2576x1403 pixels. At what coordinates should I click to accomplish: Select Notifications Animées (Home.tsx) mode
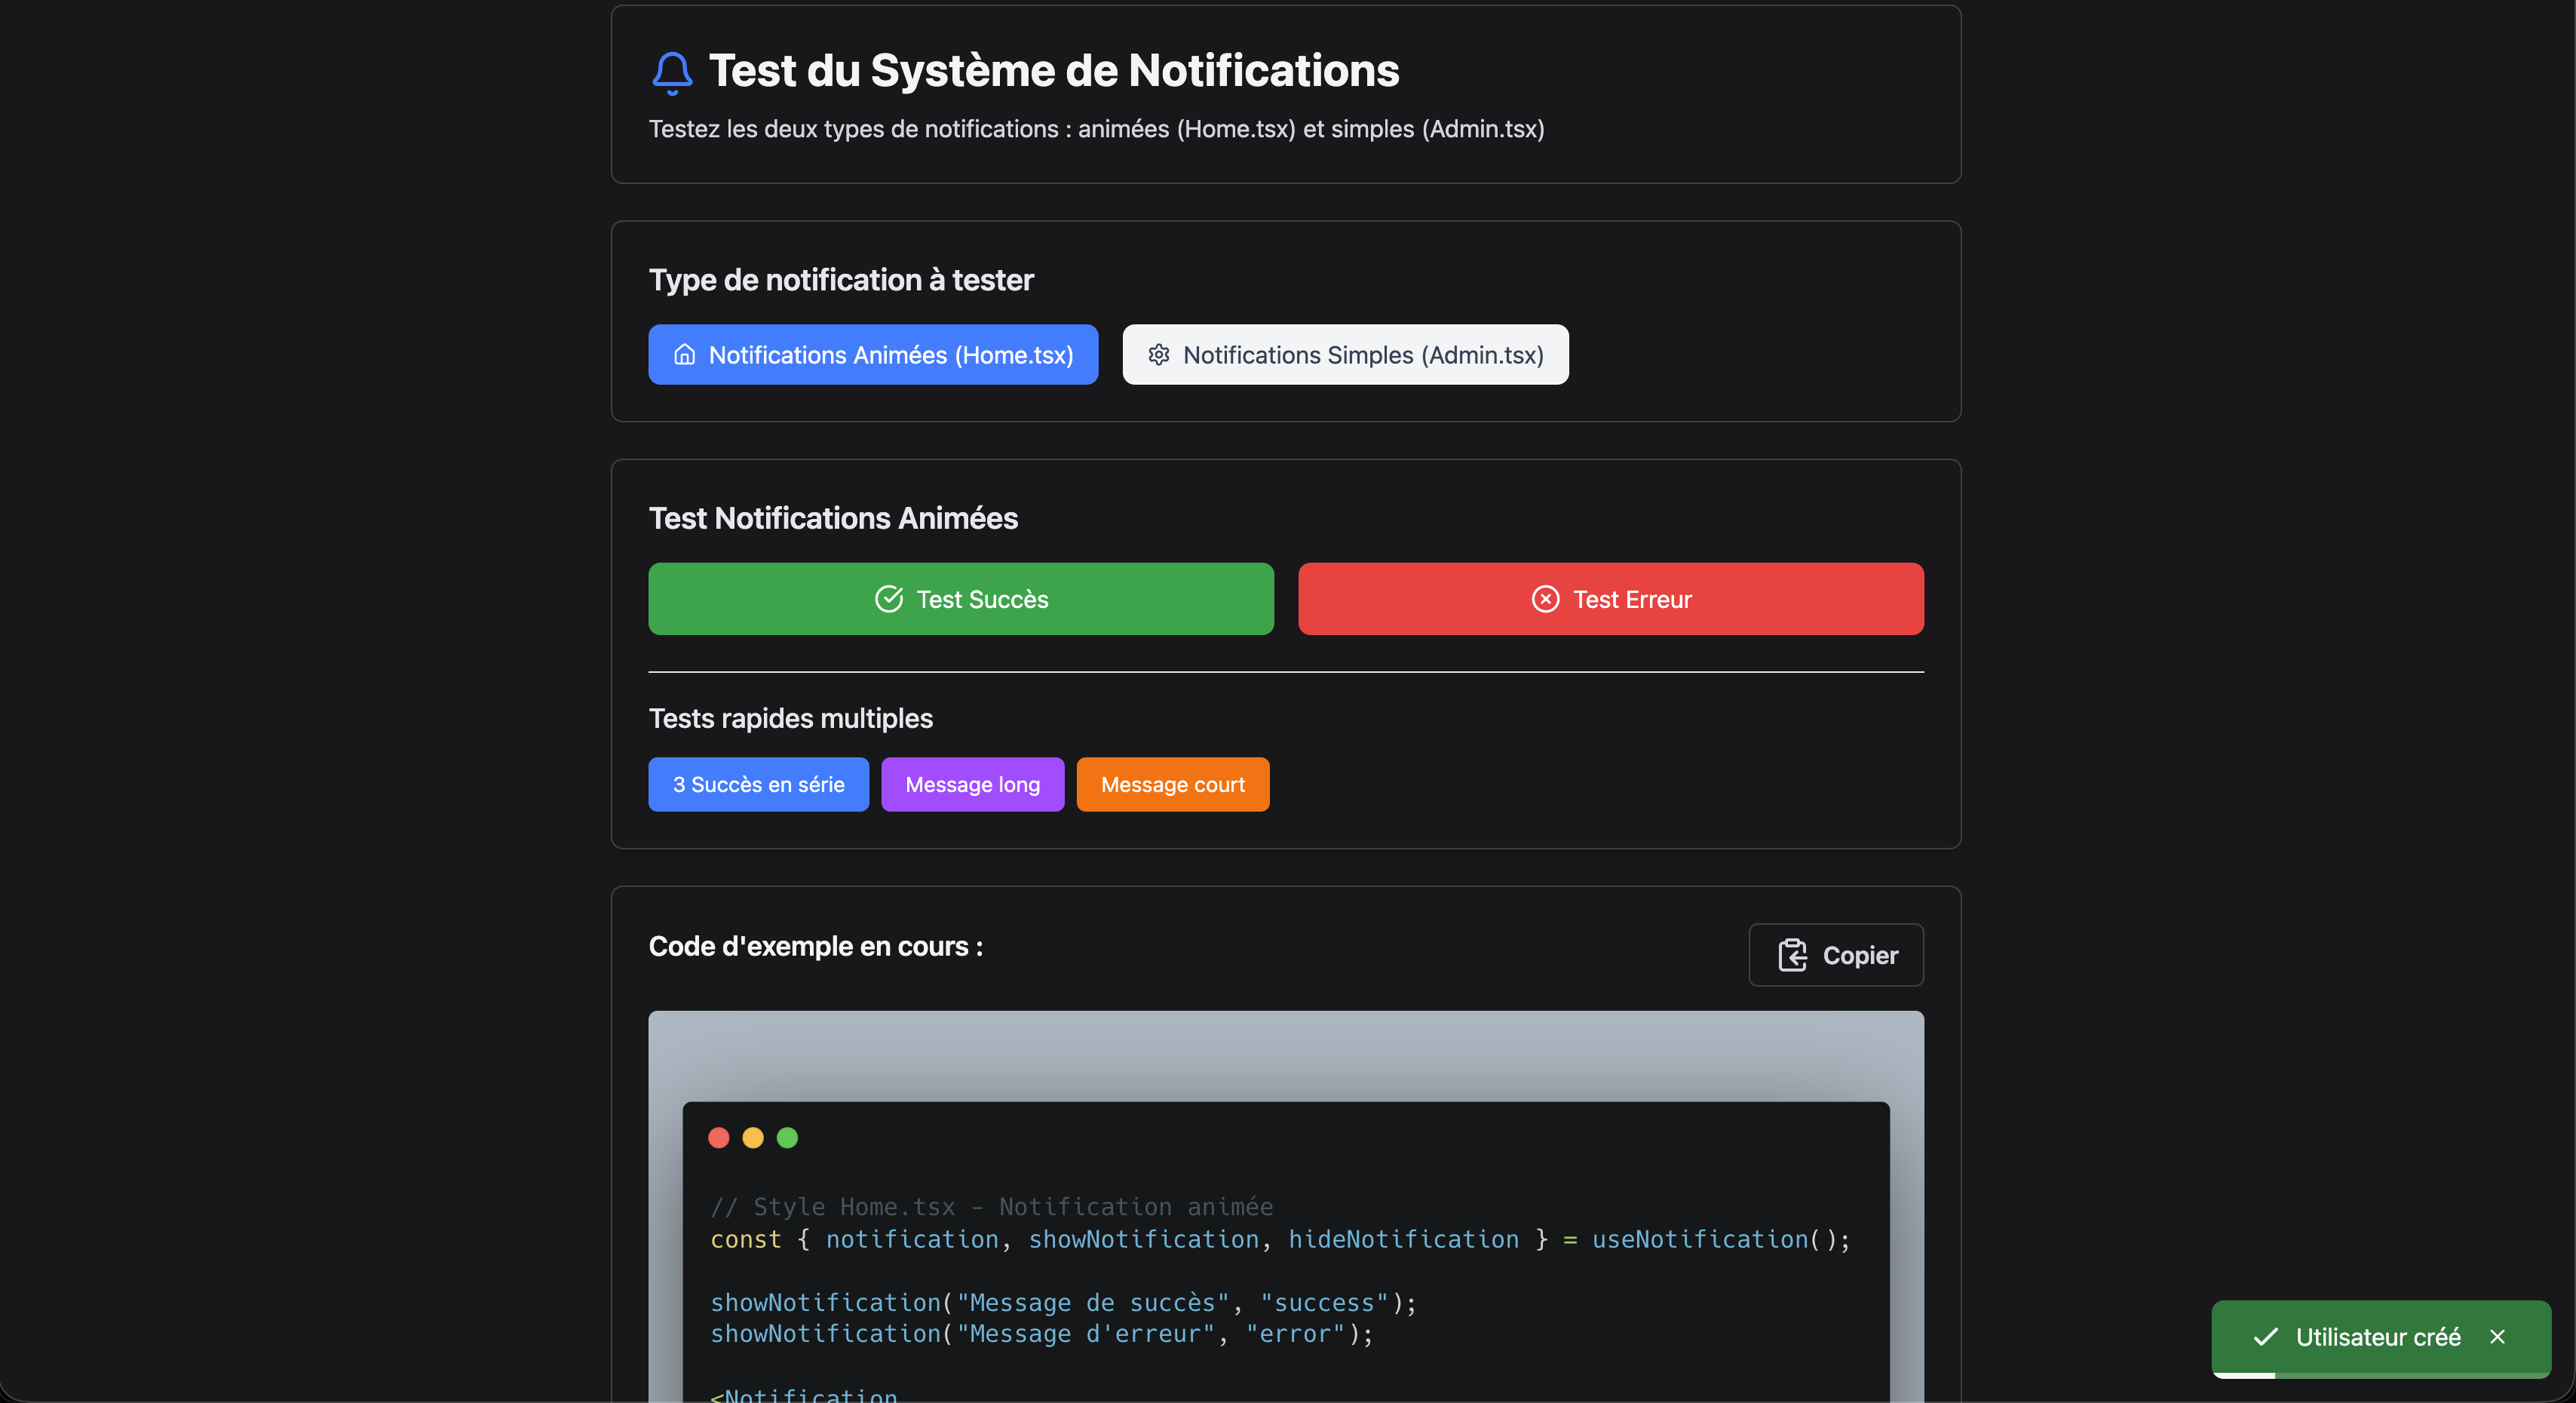point(872,355)
